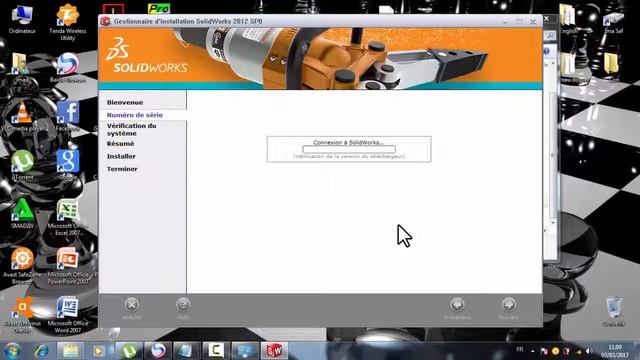Show hidden tray icons arrow
Viewport: 640px width, 360px height.
(533, 351)
